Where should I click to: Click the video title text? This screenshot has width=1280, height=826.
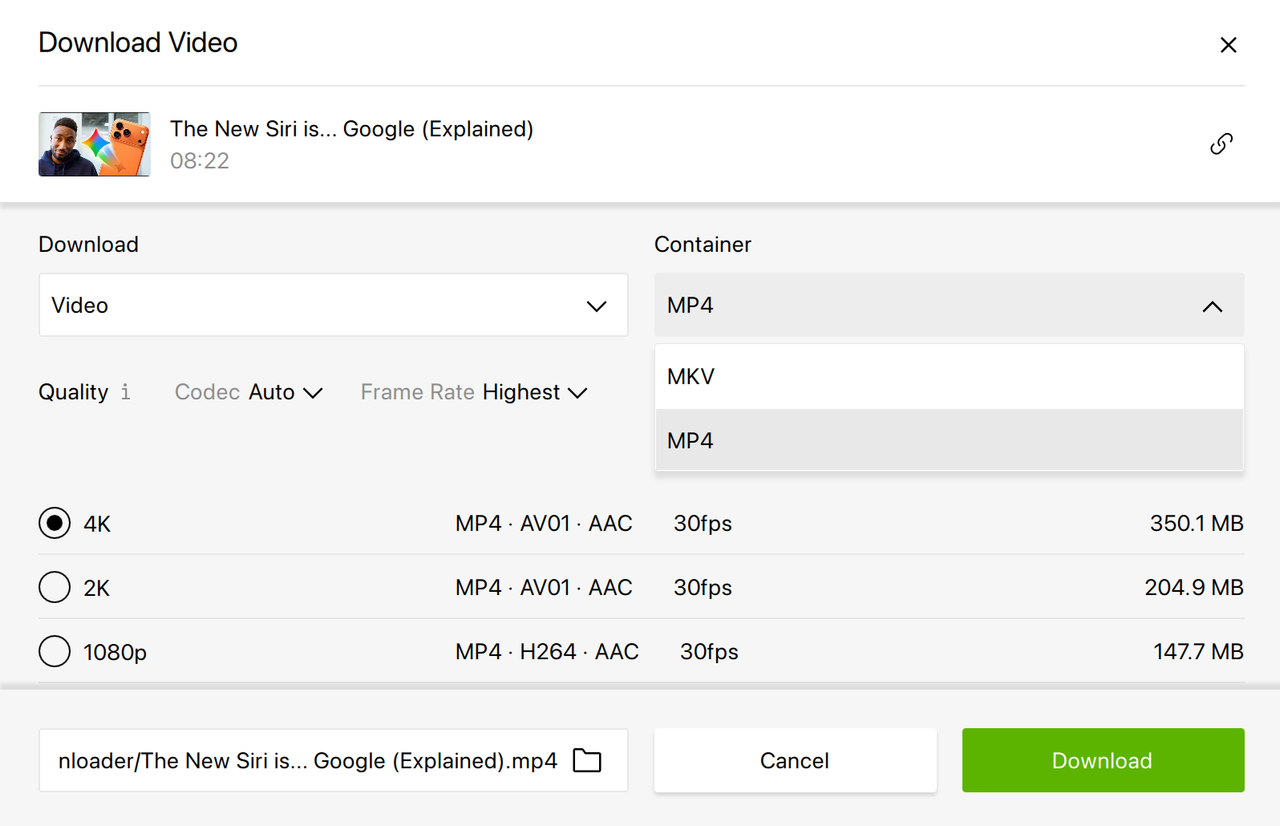click(351, 129)
